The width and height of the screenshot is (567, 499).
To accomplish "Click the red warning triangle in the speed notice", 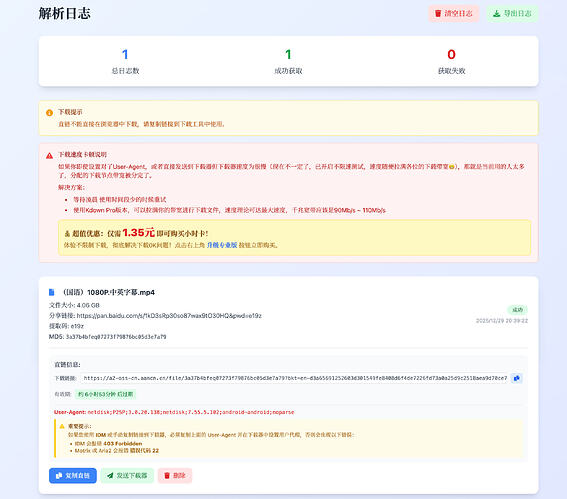I will click(x=50, y=155).
